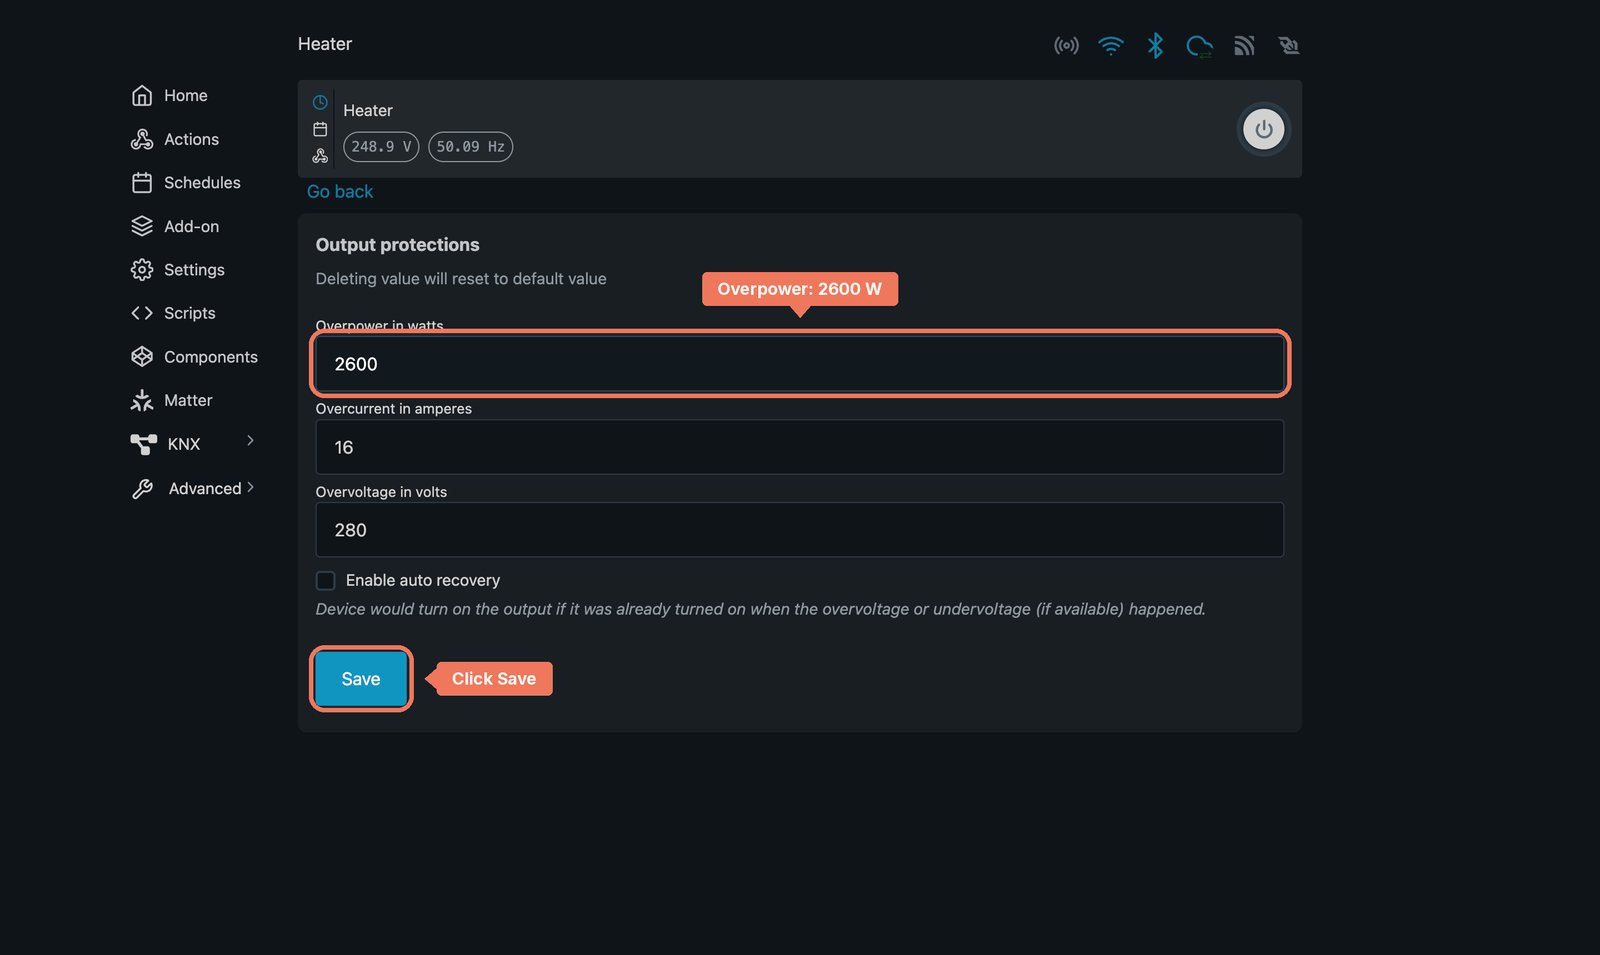Expand the KNX submenu chevron
Screen dimensions: 1600x955
click(x=250, y=440)
